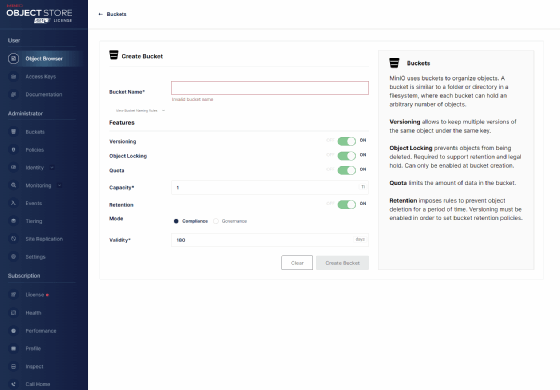560x390 pixels.
Task: Open the Policies shield icon
Action: [14, 150]
